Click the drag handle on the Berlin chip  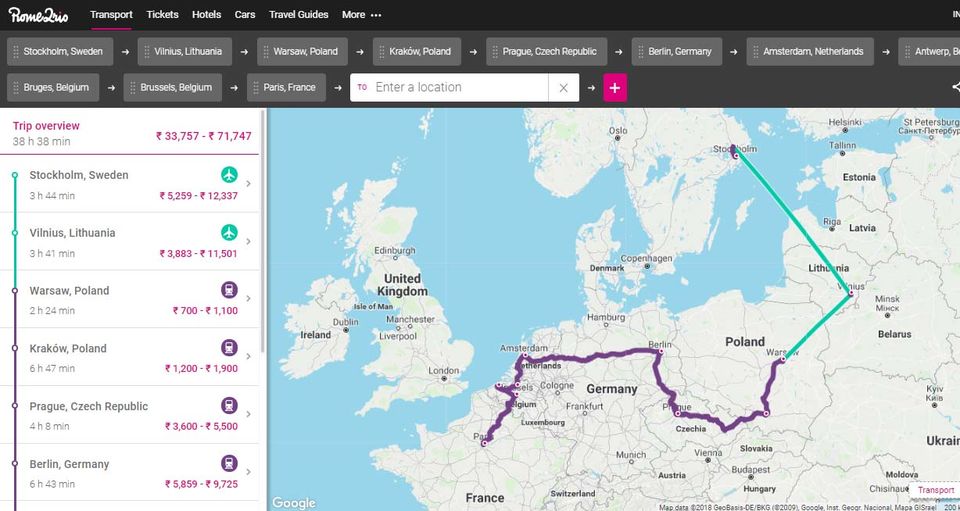tap(640, 51)
